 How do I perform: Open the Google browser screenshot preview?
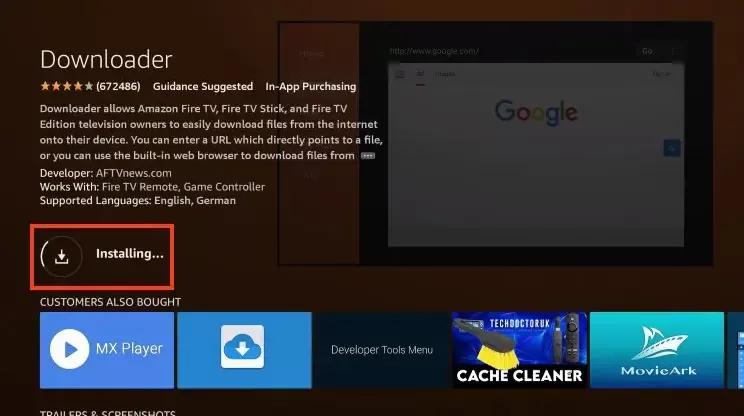coord(495,143)
